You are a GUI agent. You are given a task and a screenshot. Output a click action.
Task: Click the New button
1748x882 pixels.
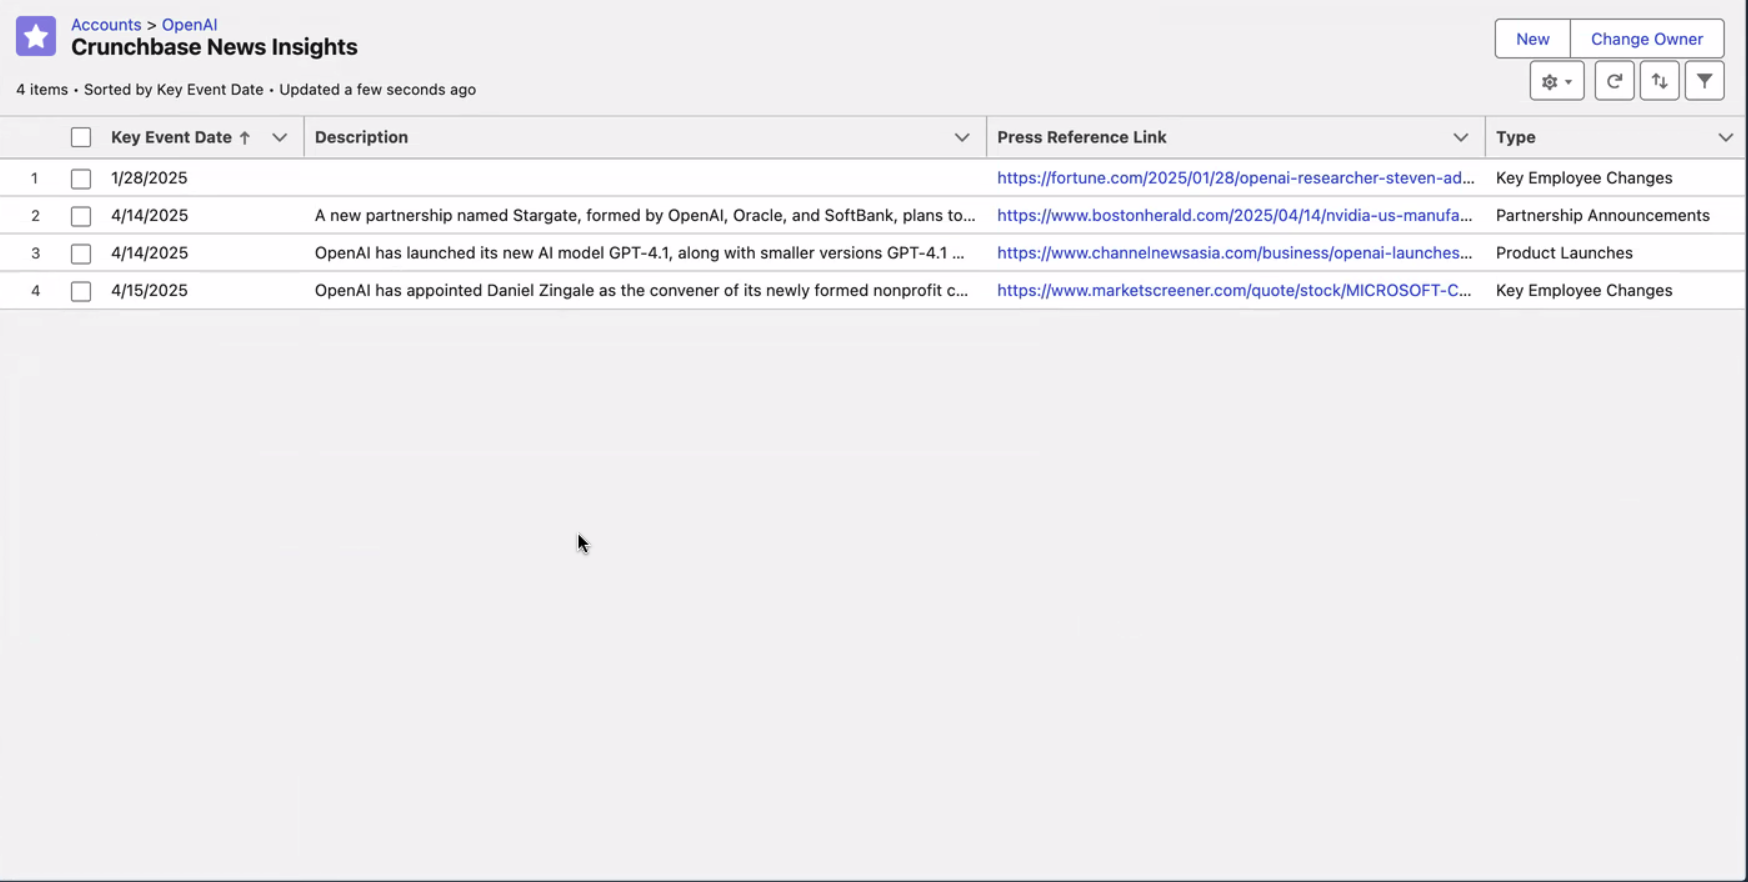click(x=1532, y=39)
